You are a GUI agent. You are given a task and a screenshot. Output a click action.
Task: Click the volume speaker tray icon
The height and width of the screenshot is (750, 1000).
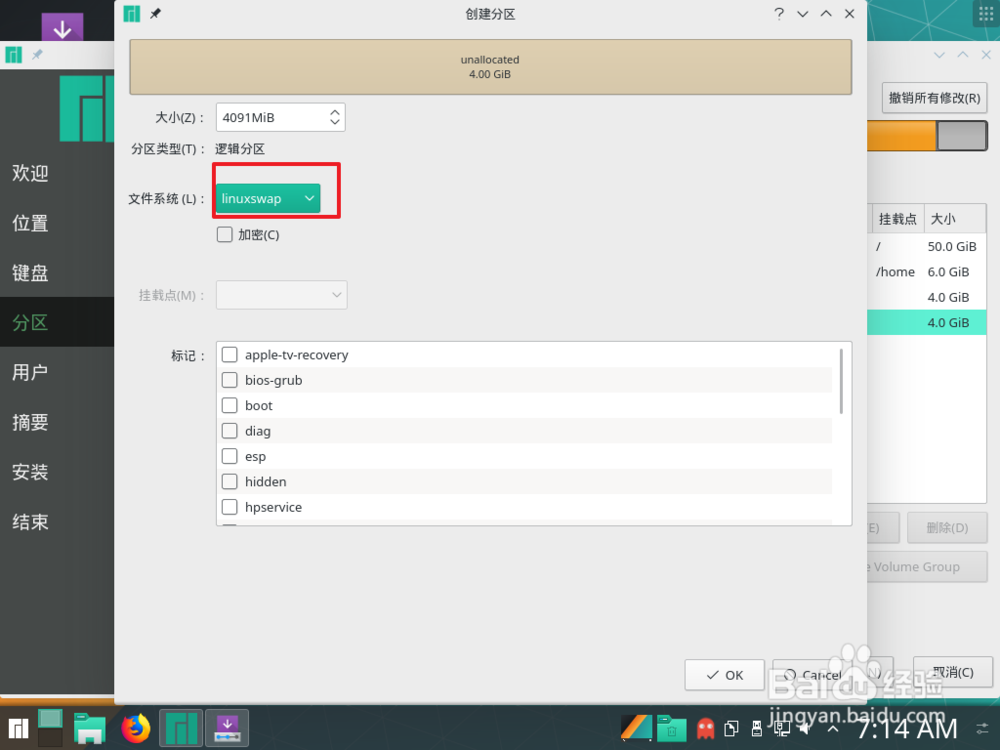(x=807, y=728)
